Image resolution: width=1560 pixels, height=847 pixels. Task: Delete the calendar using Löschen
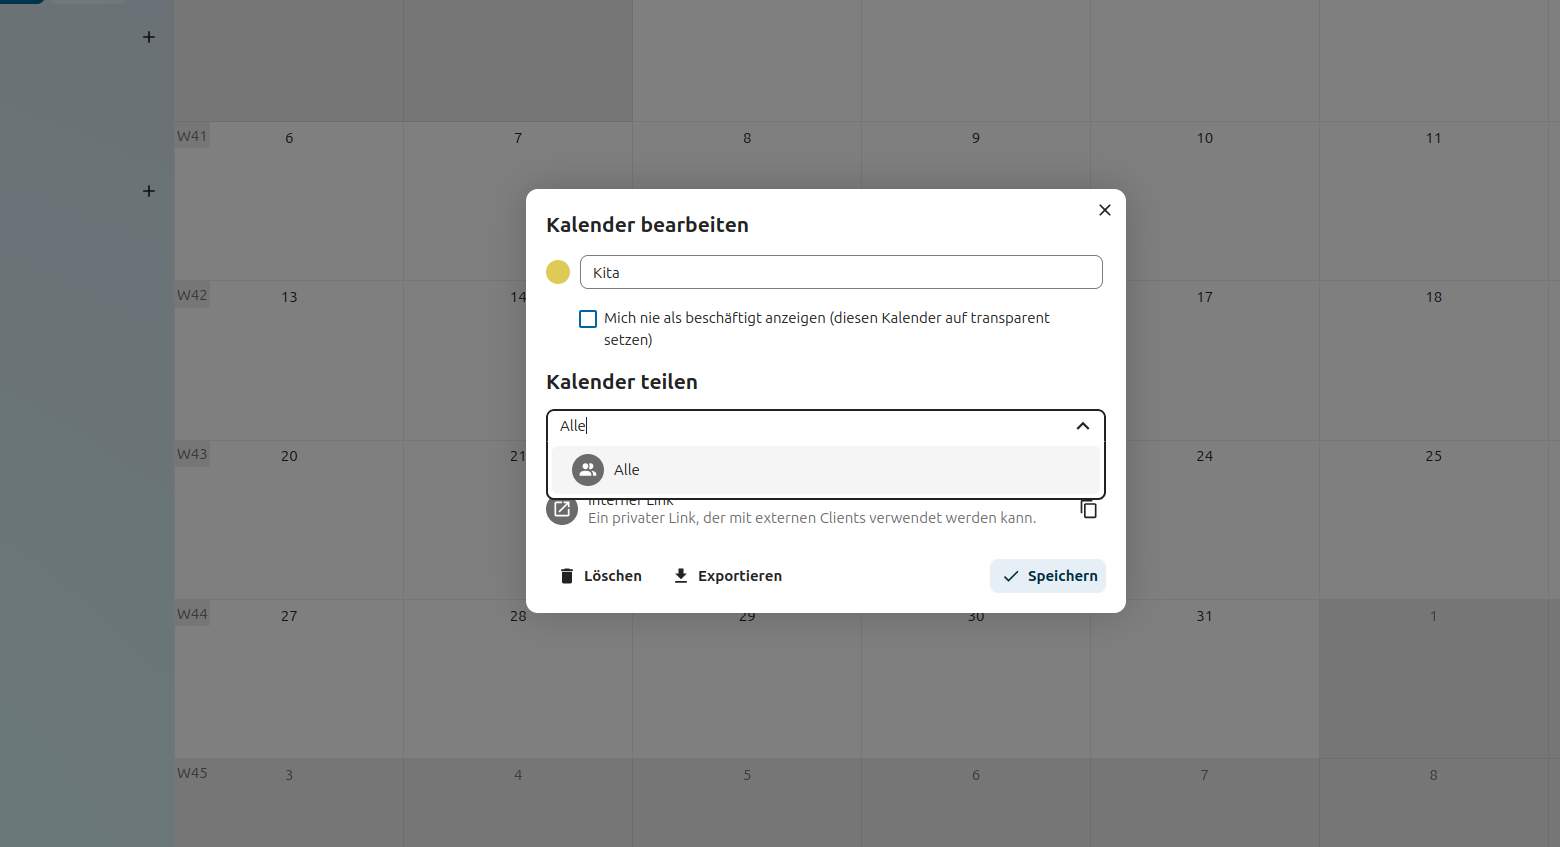tap(601, 576)
